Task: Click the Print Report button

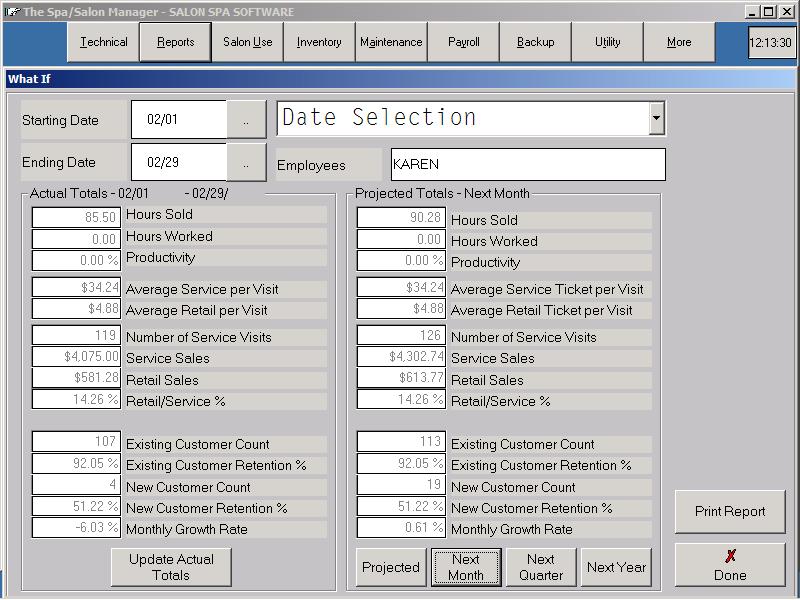Action: (x=730, y=511)
